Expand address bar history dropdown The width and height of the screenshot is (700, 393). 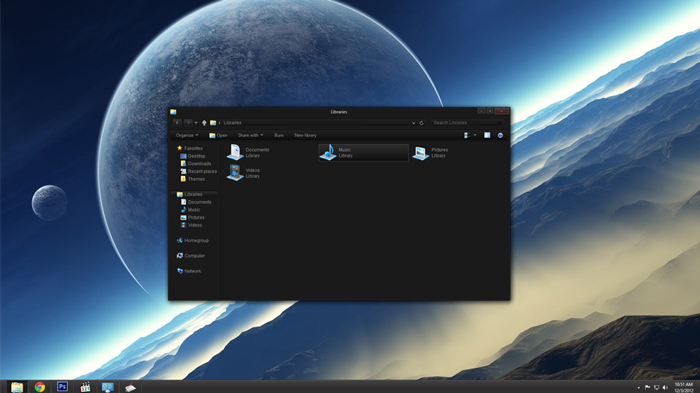pyautogui.click(x=413, y=123)
